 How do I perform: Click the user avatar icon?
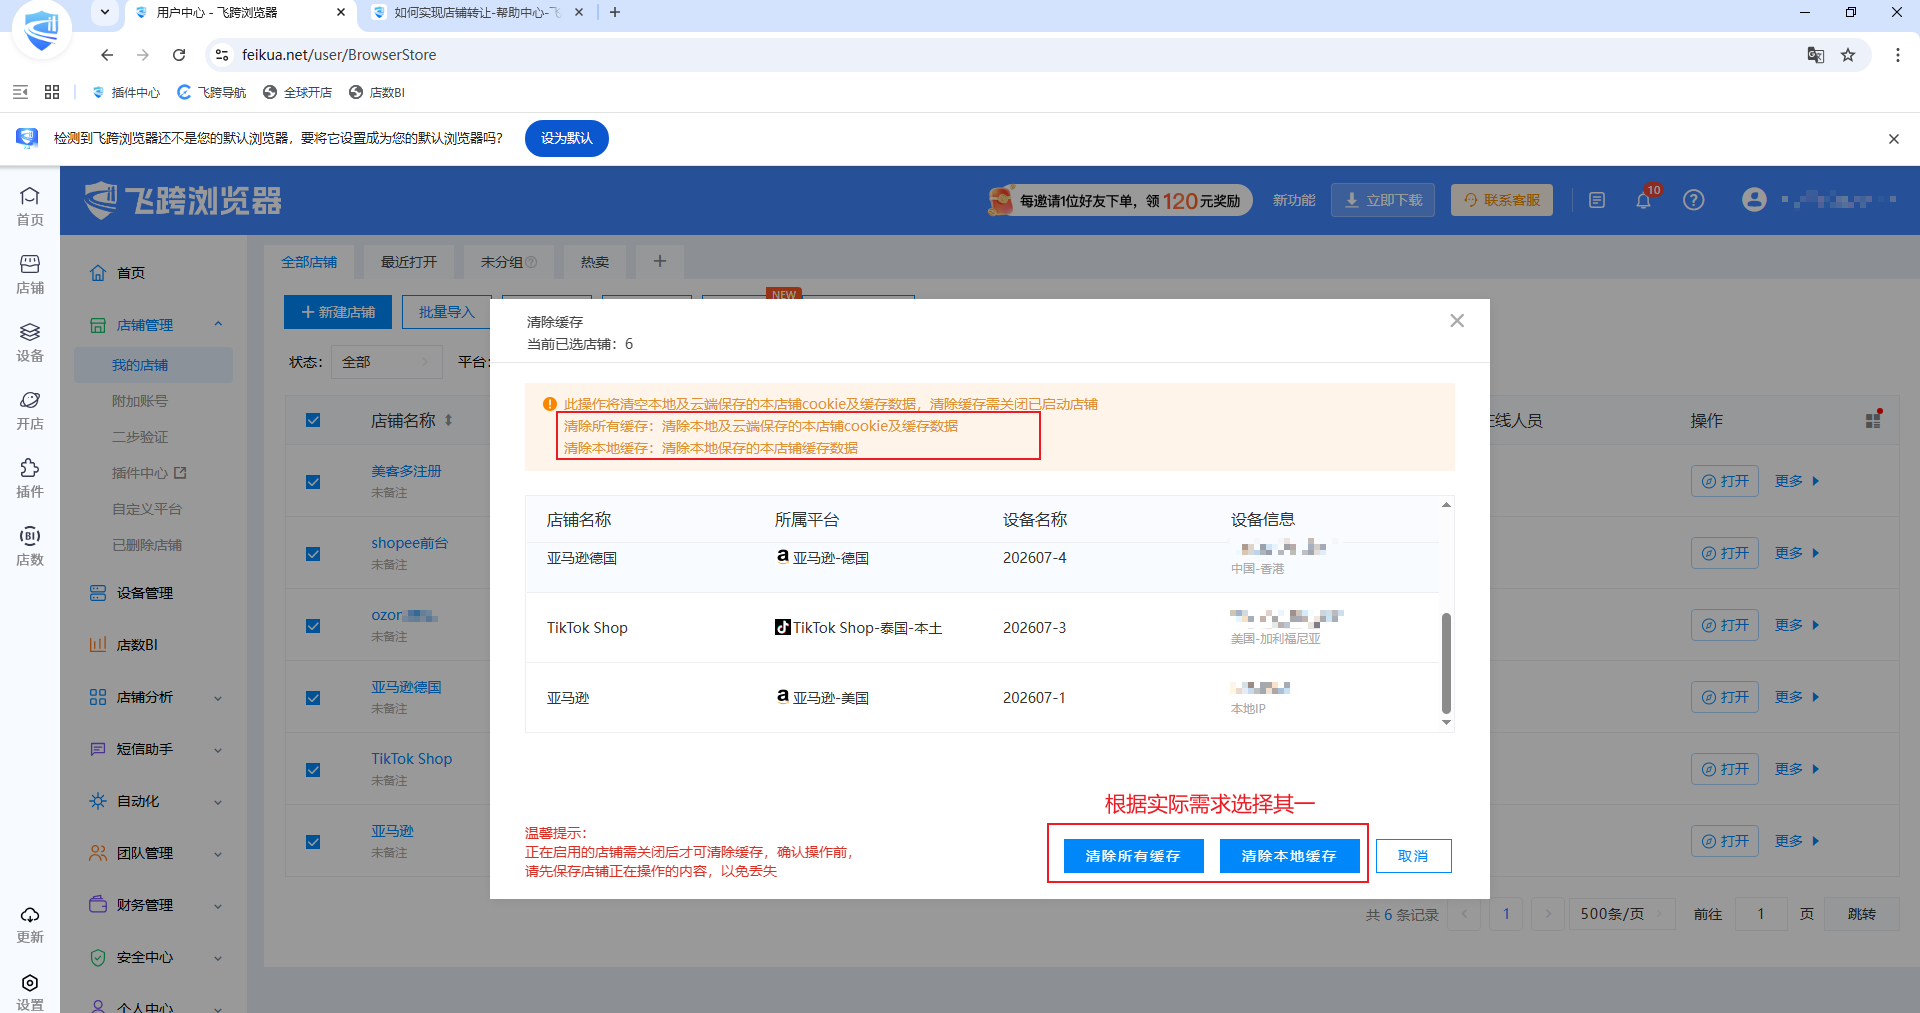coord(1754,200)
